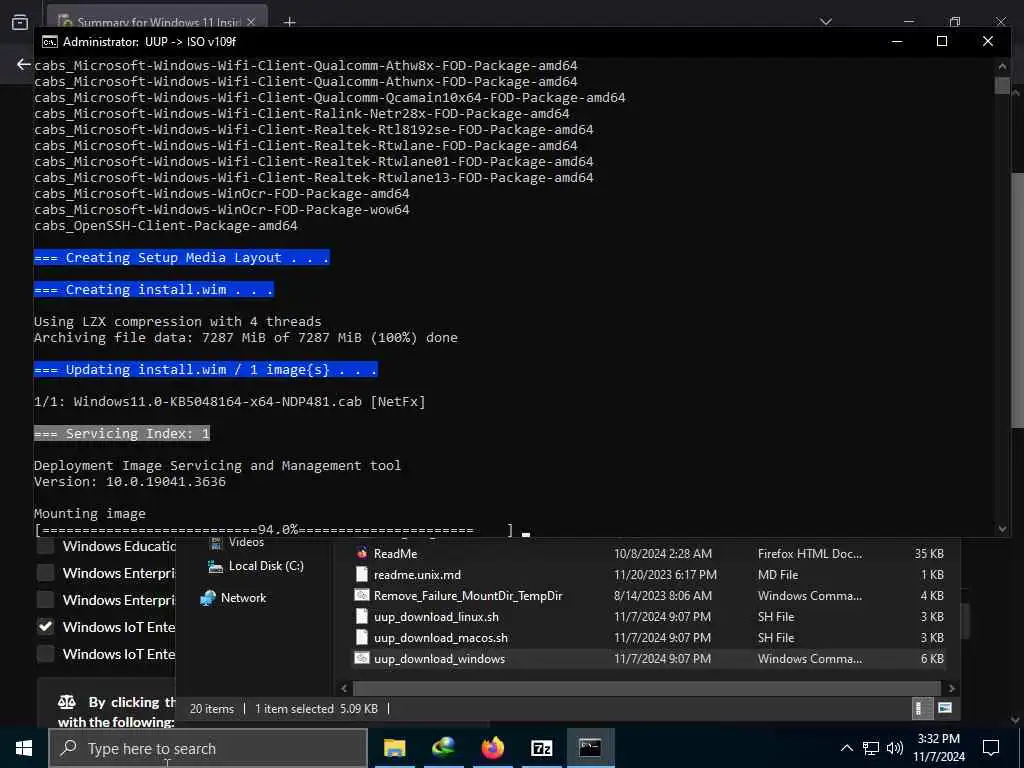Click the 8/14/2023 8:06 AM date cell

[662, 596]
